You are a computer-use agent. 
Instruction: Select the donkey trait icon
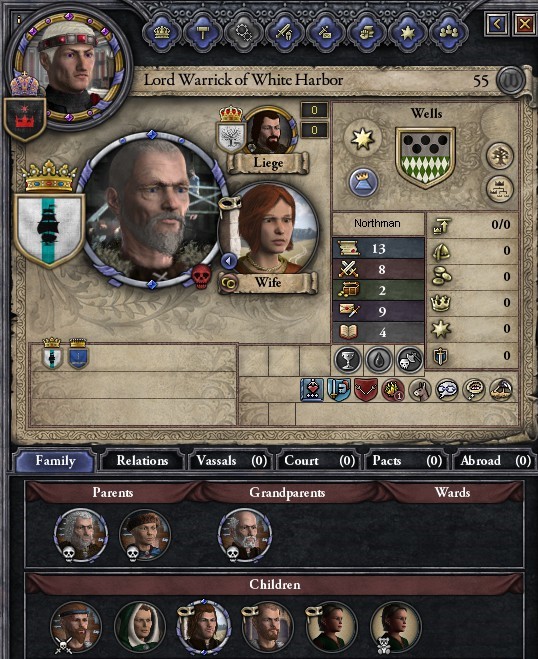click(x=420, y=390)
